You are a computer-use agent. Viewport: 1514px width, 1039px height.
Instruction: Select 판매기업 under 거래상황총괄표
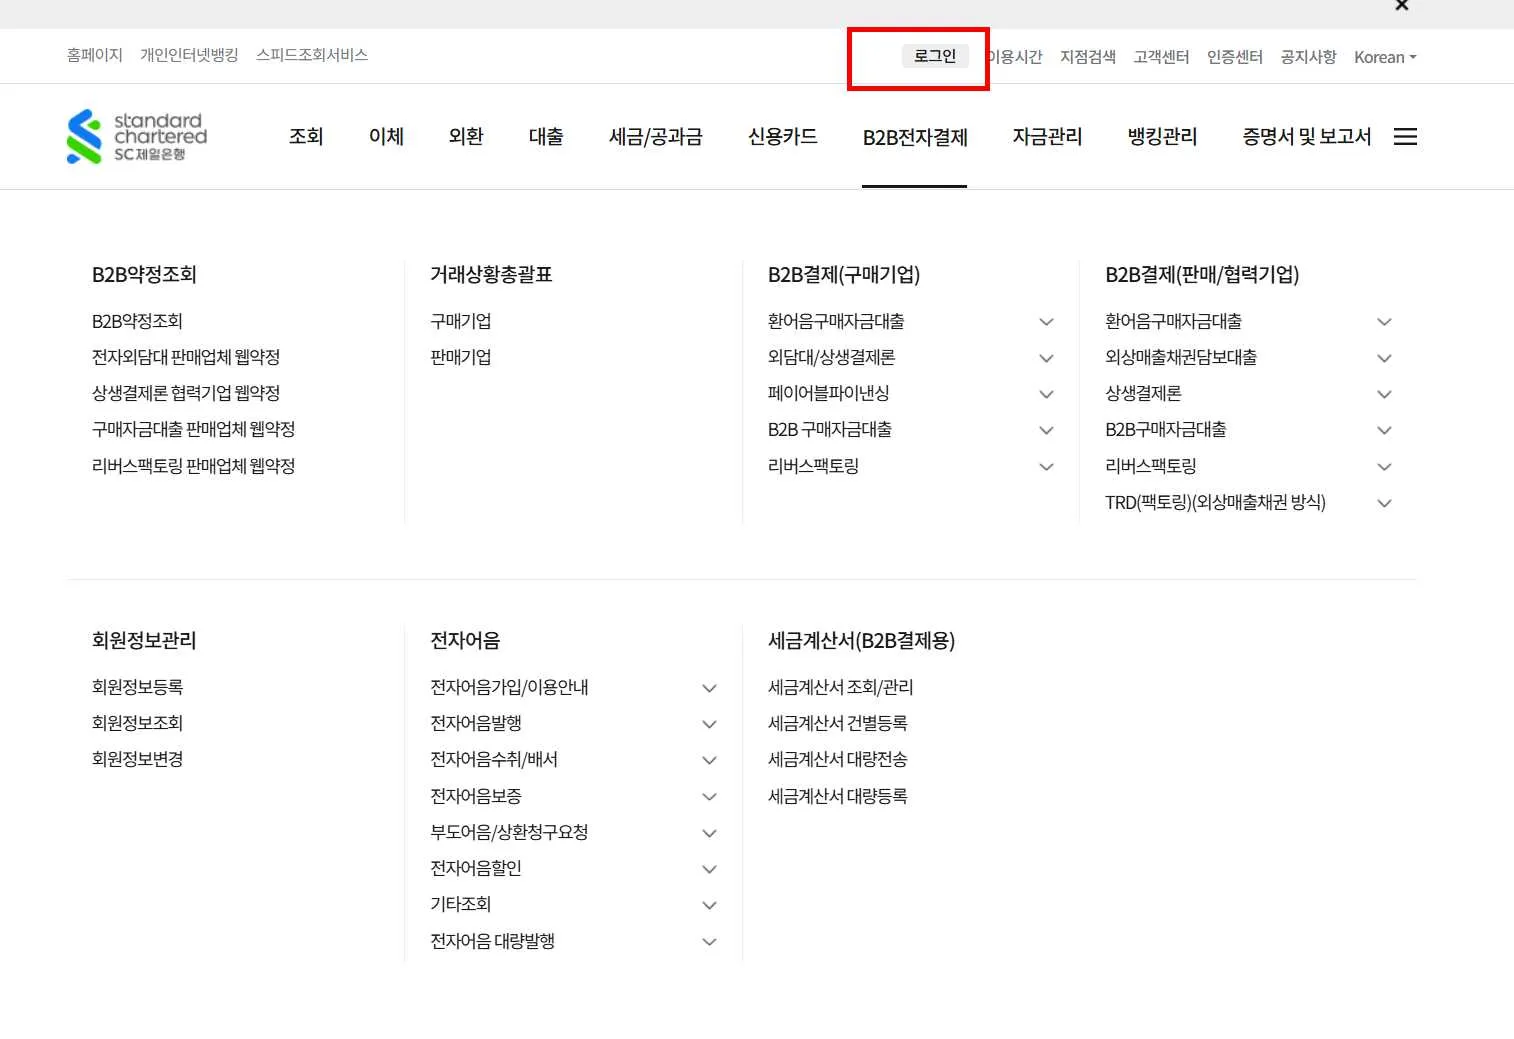tap(460, 358)
